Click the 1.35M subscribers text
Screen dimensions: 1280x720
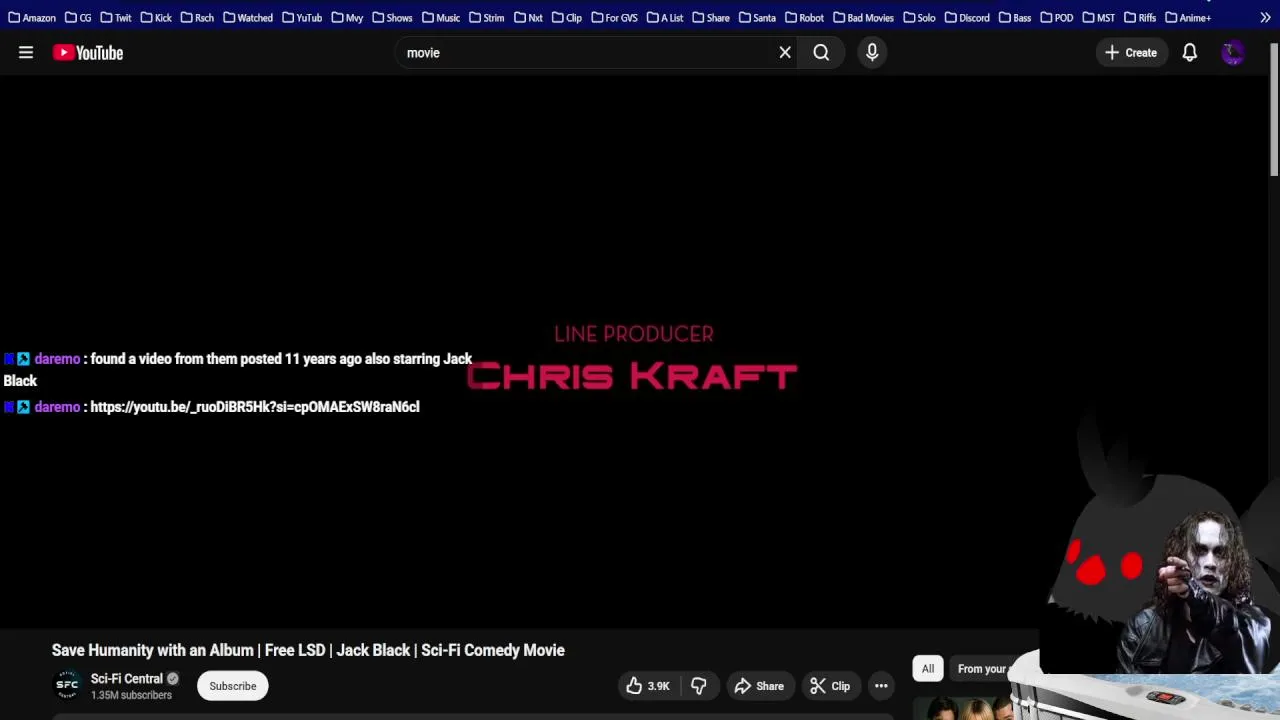131,695
